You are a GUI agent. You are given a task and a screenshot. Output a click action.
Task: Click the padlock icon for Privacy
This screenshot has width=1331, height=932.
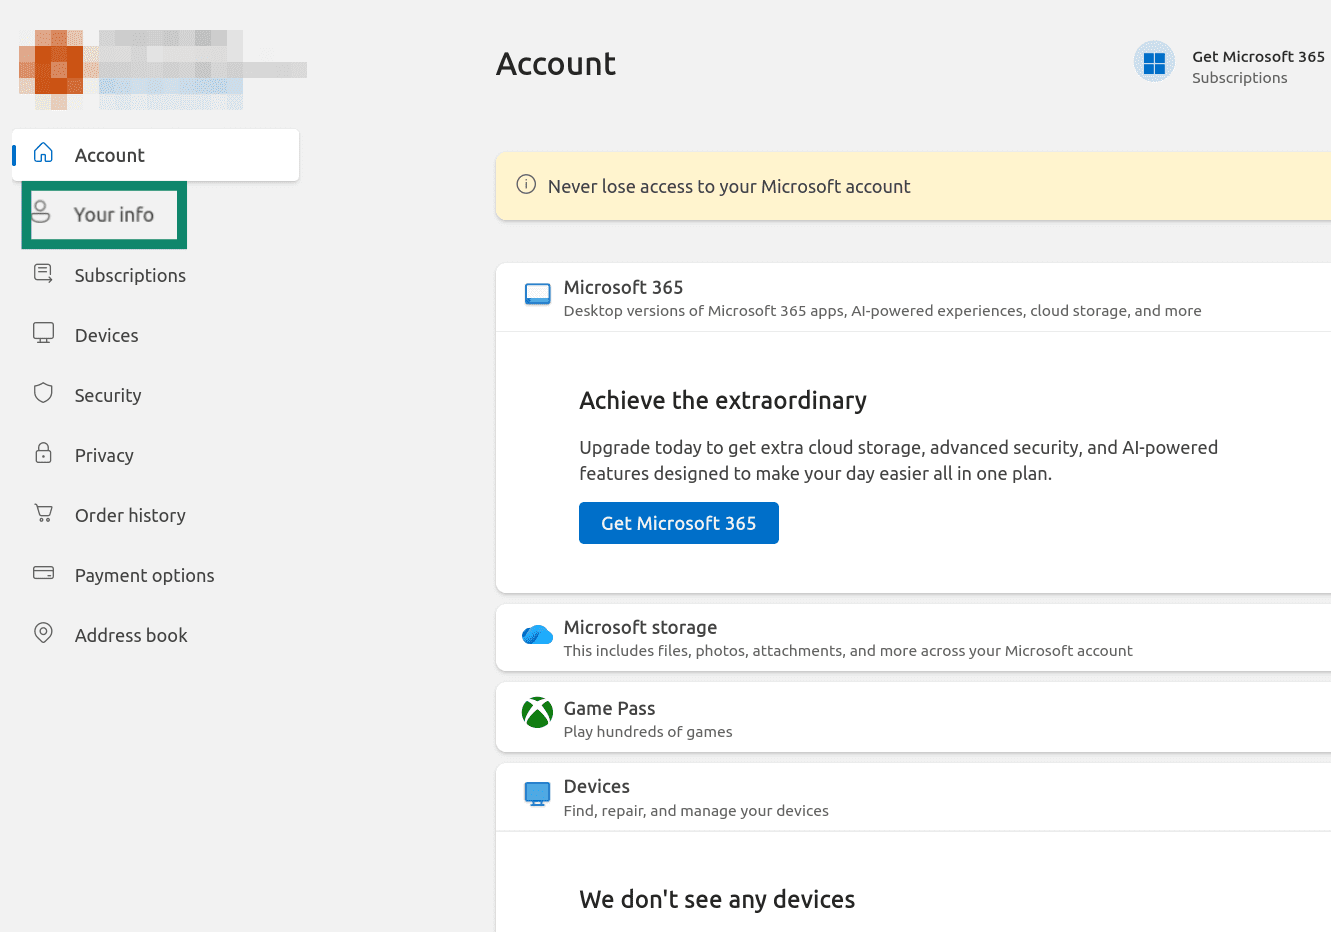pos(43,453)
